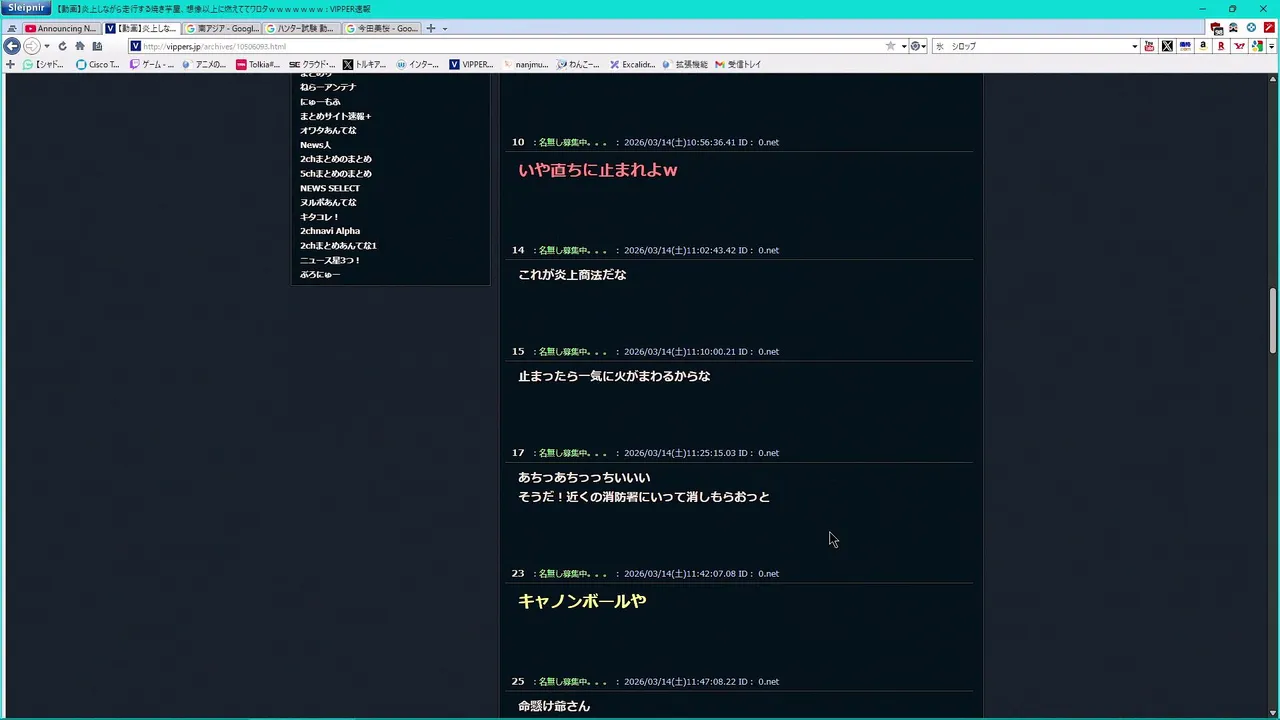Screen dimensions: 1280x720
Task: Switch to the 東アジア - Google tab
Action: [222, 28]
